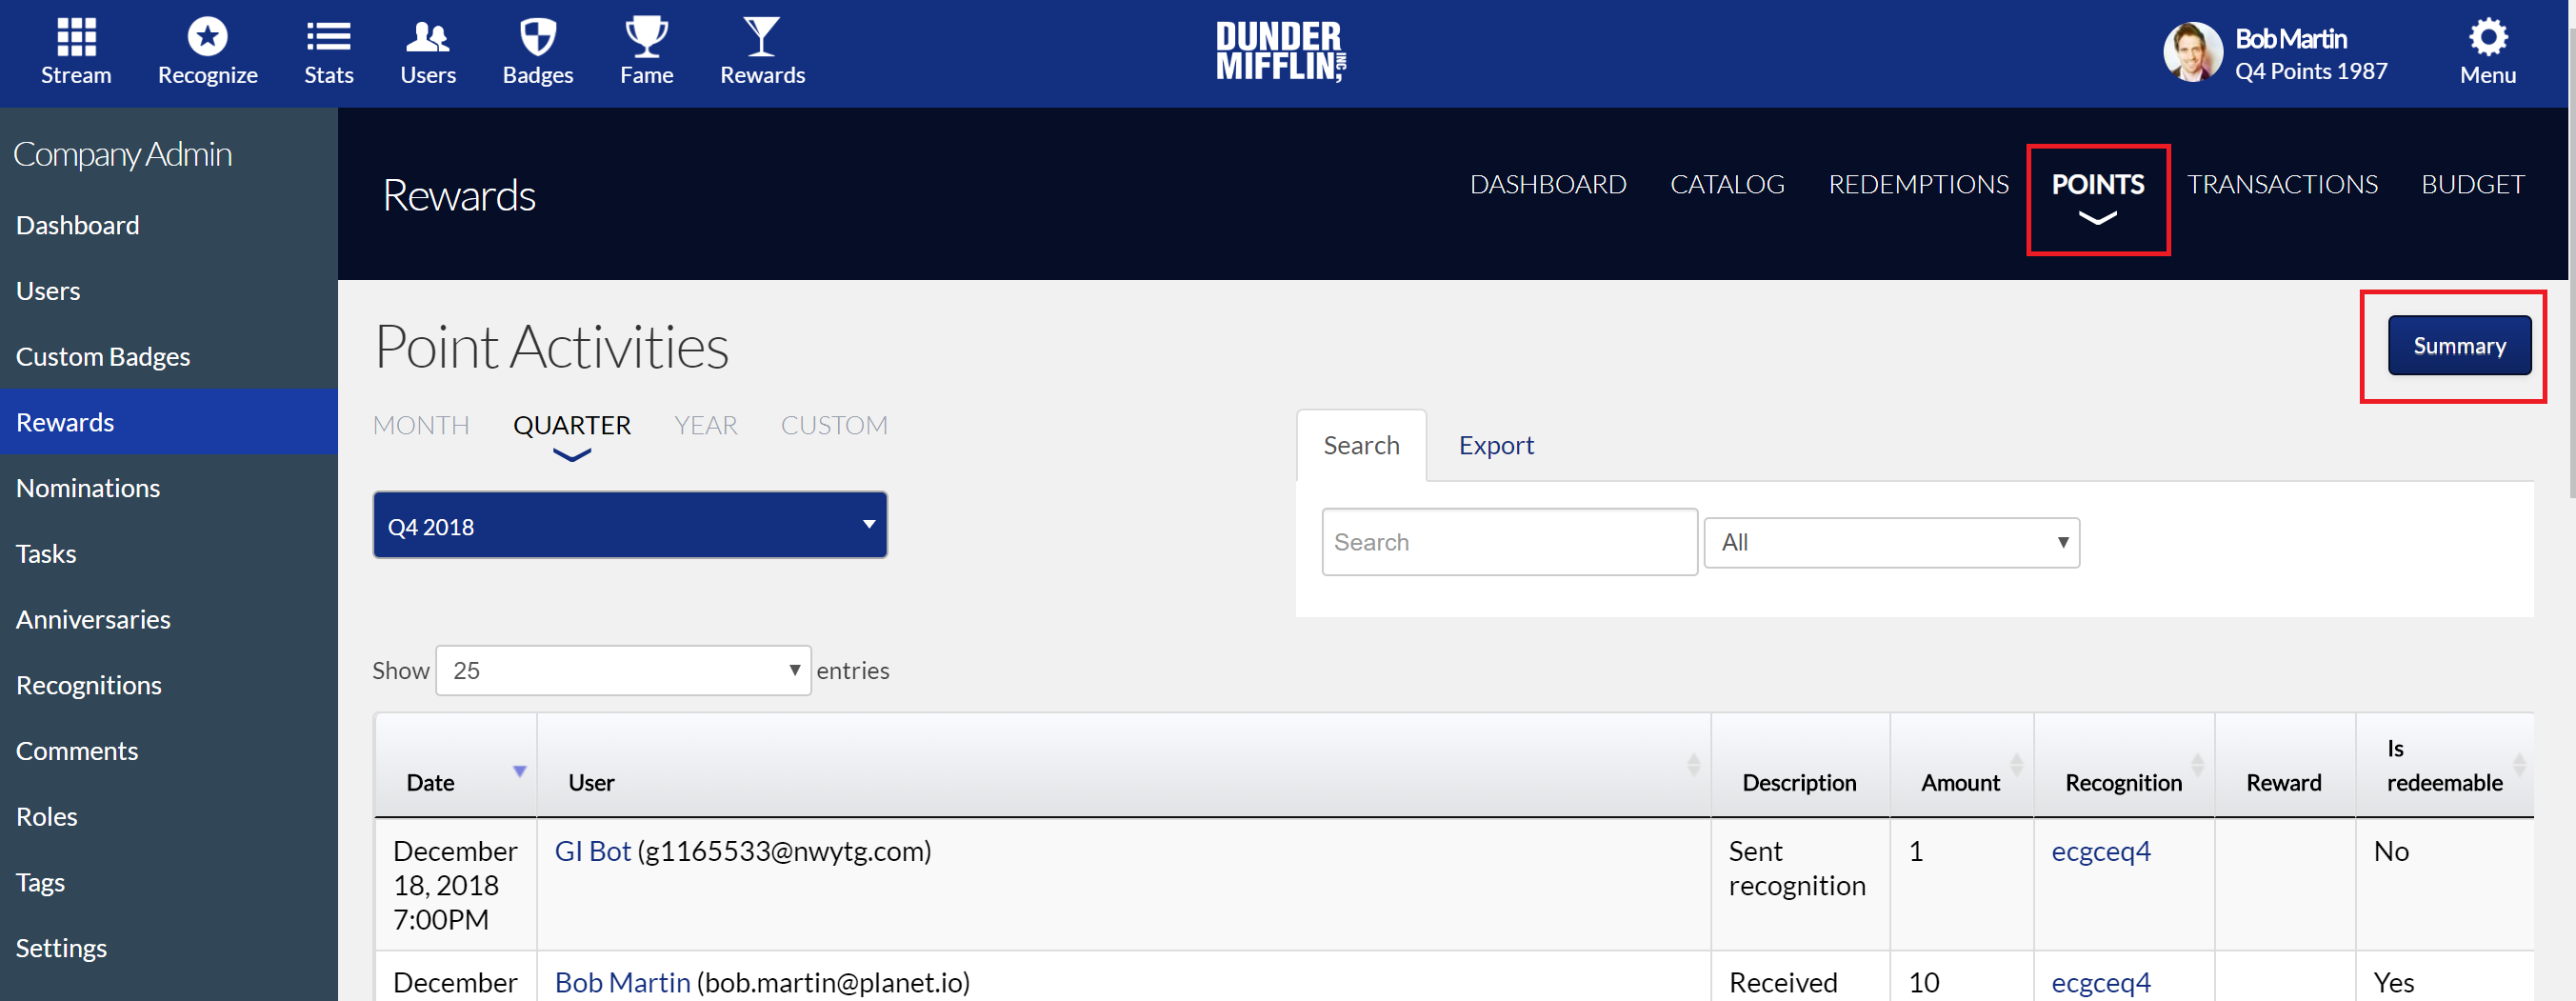Viewport: 2576px width, 1001px height.
Task: Click Bob Martin's profile avatar
Action: tap(2192, 53)
